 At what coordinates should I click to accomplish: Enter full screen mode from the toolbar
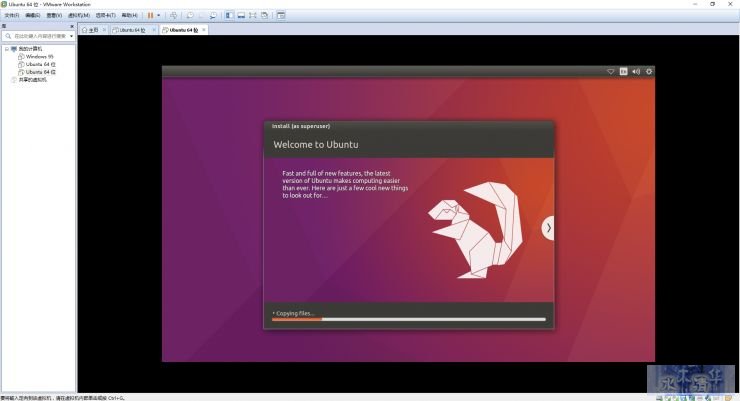click(x=253, y=16)
